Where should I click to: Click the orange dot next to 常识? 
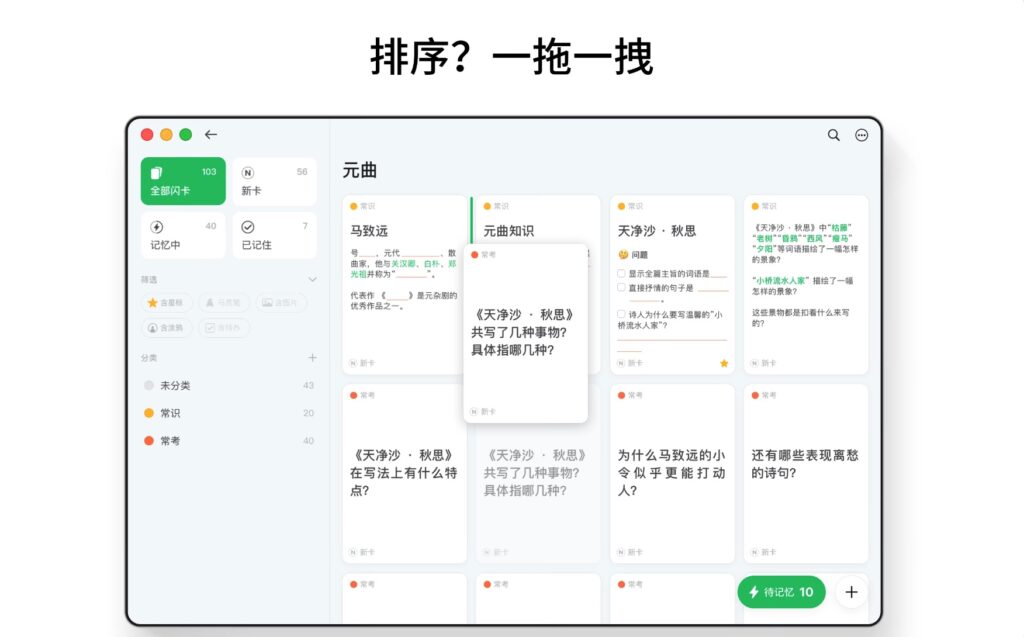click(x=149, y=412)
